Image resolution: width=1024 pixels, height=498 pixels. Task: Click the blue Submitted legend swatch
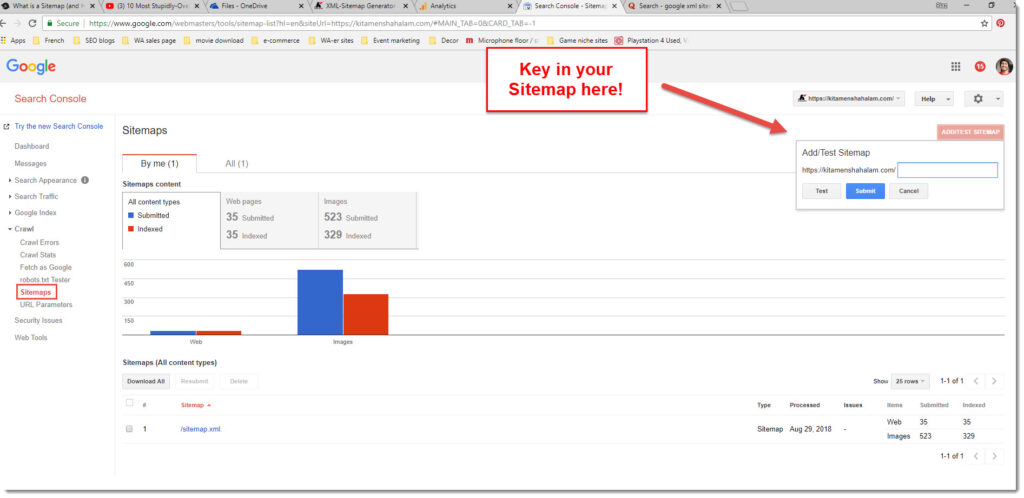click(131, 215)
